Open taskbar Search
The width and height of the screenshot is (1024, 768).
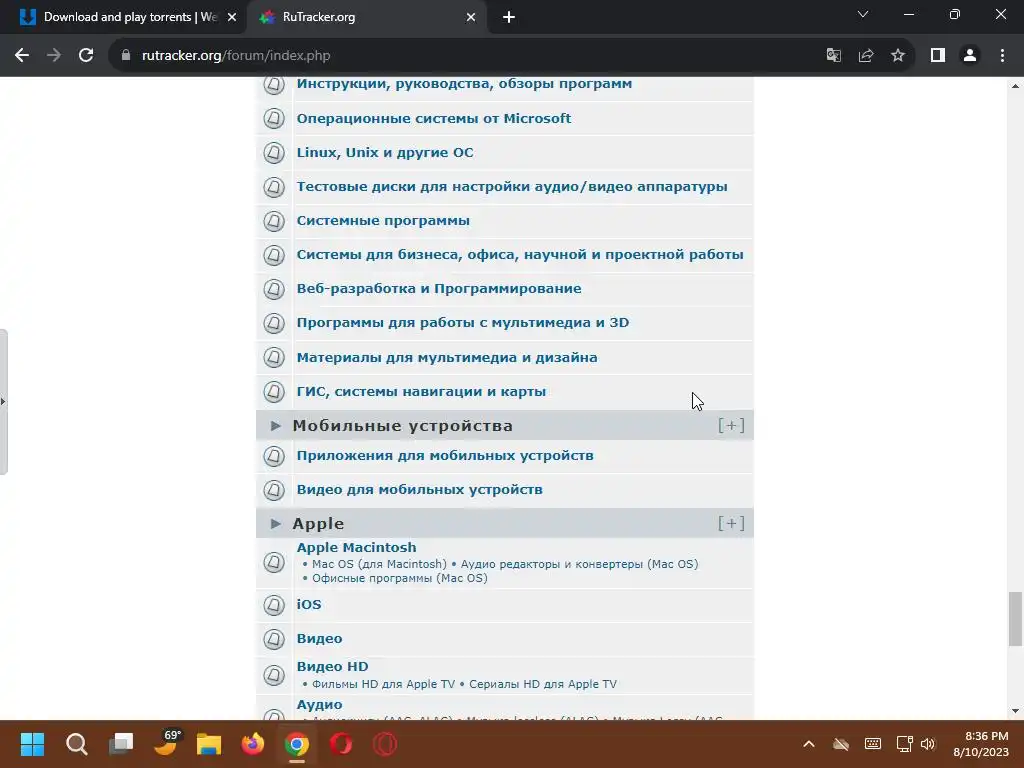coord(76,744)
